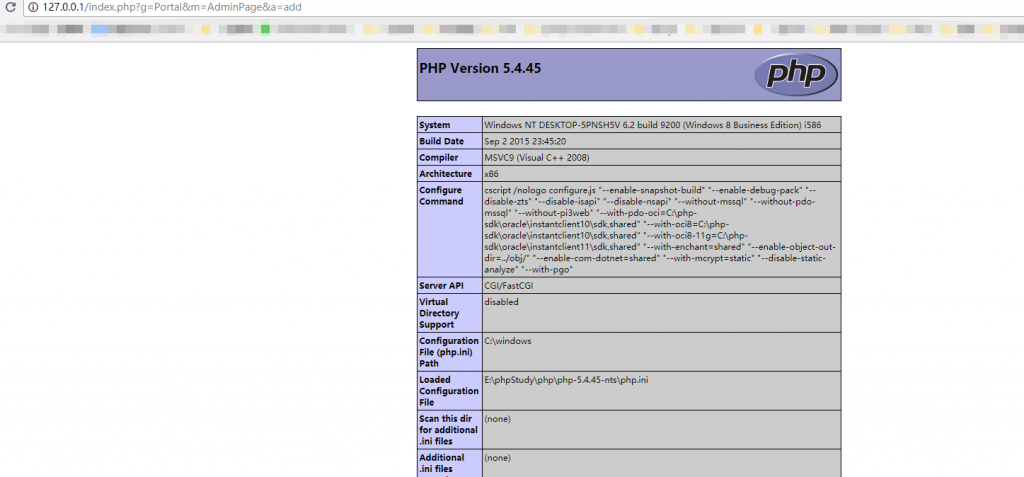Image resolution: width=1024 pixels, height=477 pixels.
Task: Click the PHP logo image
Action: click(x=795, y=74)
